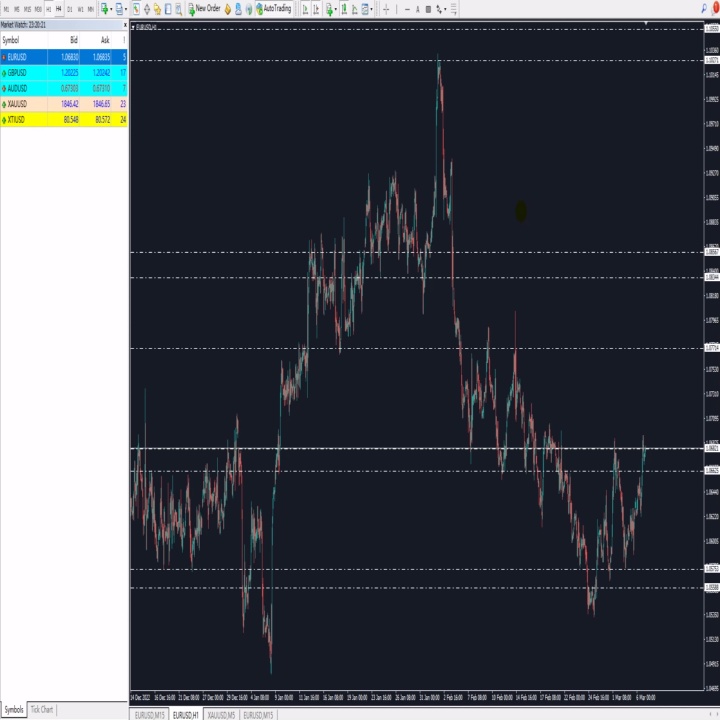
Task: Switch chart to H4 timeframe
Action: point(58,9)
